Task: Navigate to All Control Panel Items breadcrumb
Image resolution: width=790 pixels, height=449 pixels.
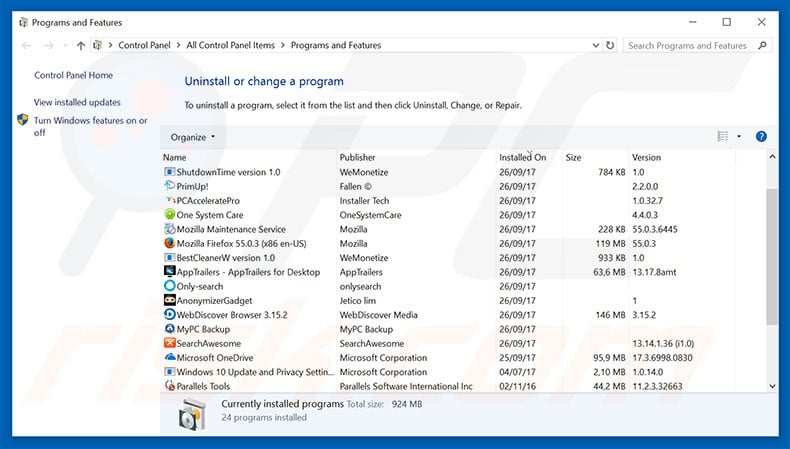Action: pyautogui.click(x=231, y=45)
